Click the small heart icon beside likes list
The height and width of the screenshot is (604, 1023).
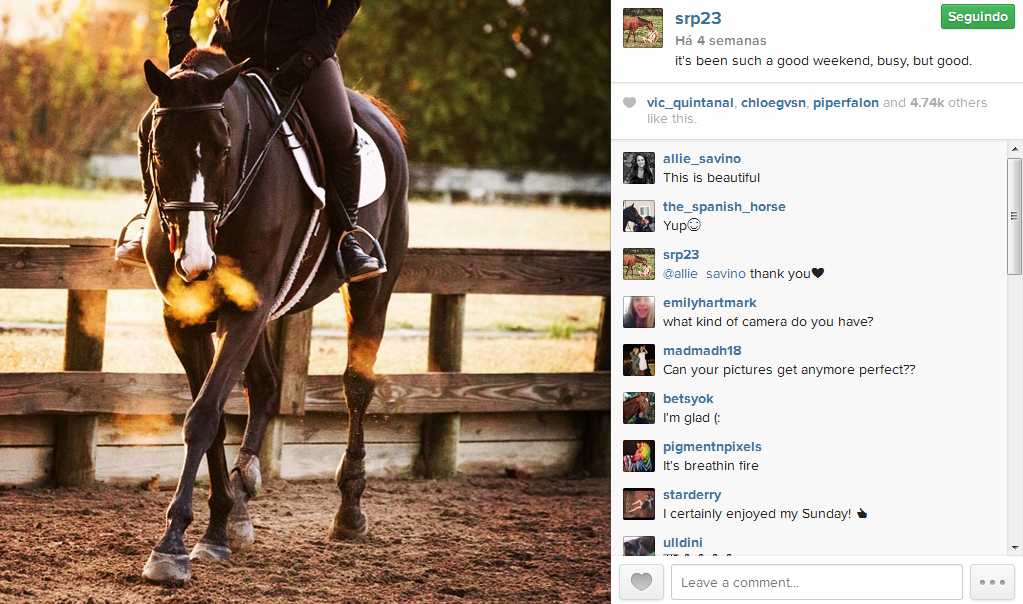click(x=629, y=102)
